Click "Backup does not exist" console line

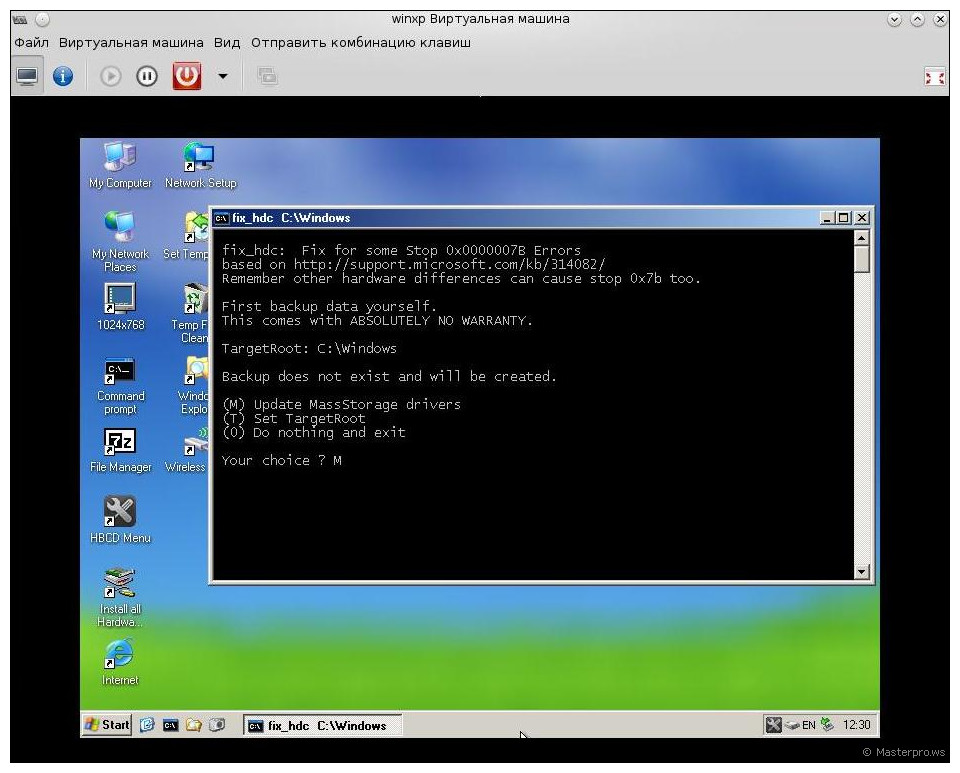coord(389,376)
